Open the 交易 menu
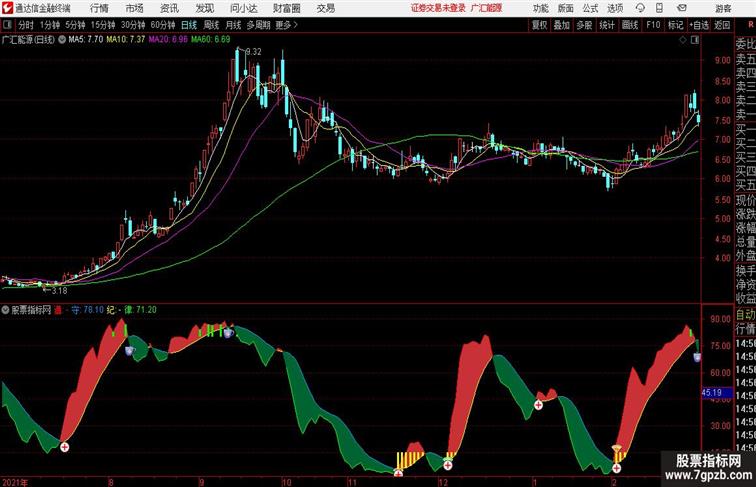The height and width of the screenshot is (487, 756). [x=325, y=8]
